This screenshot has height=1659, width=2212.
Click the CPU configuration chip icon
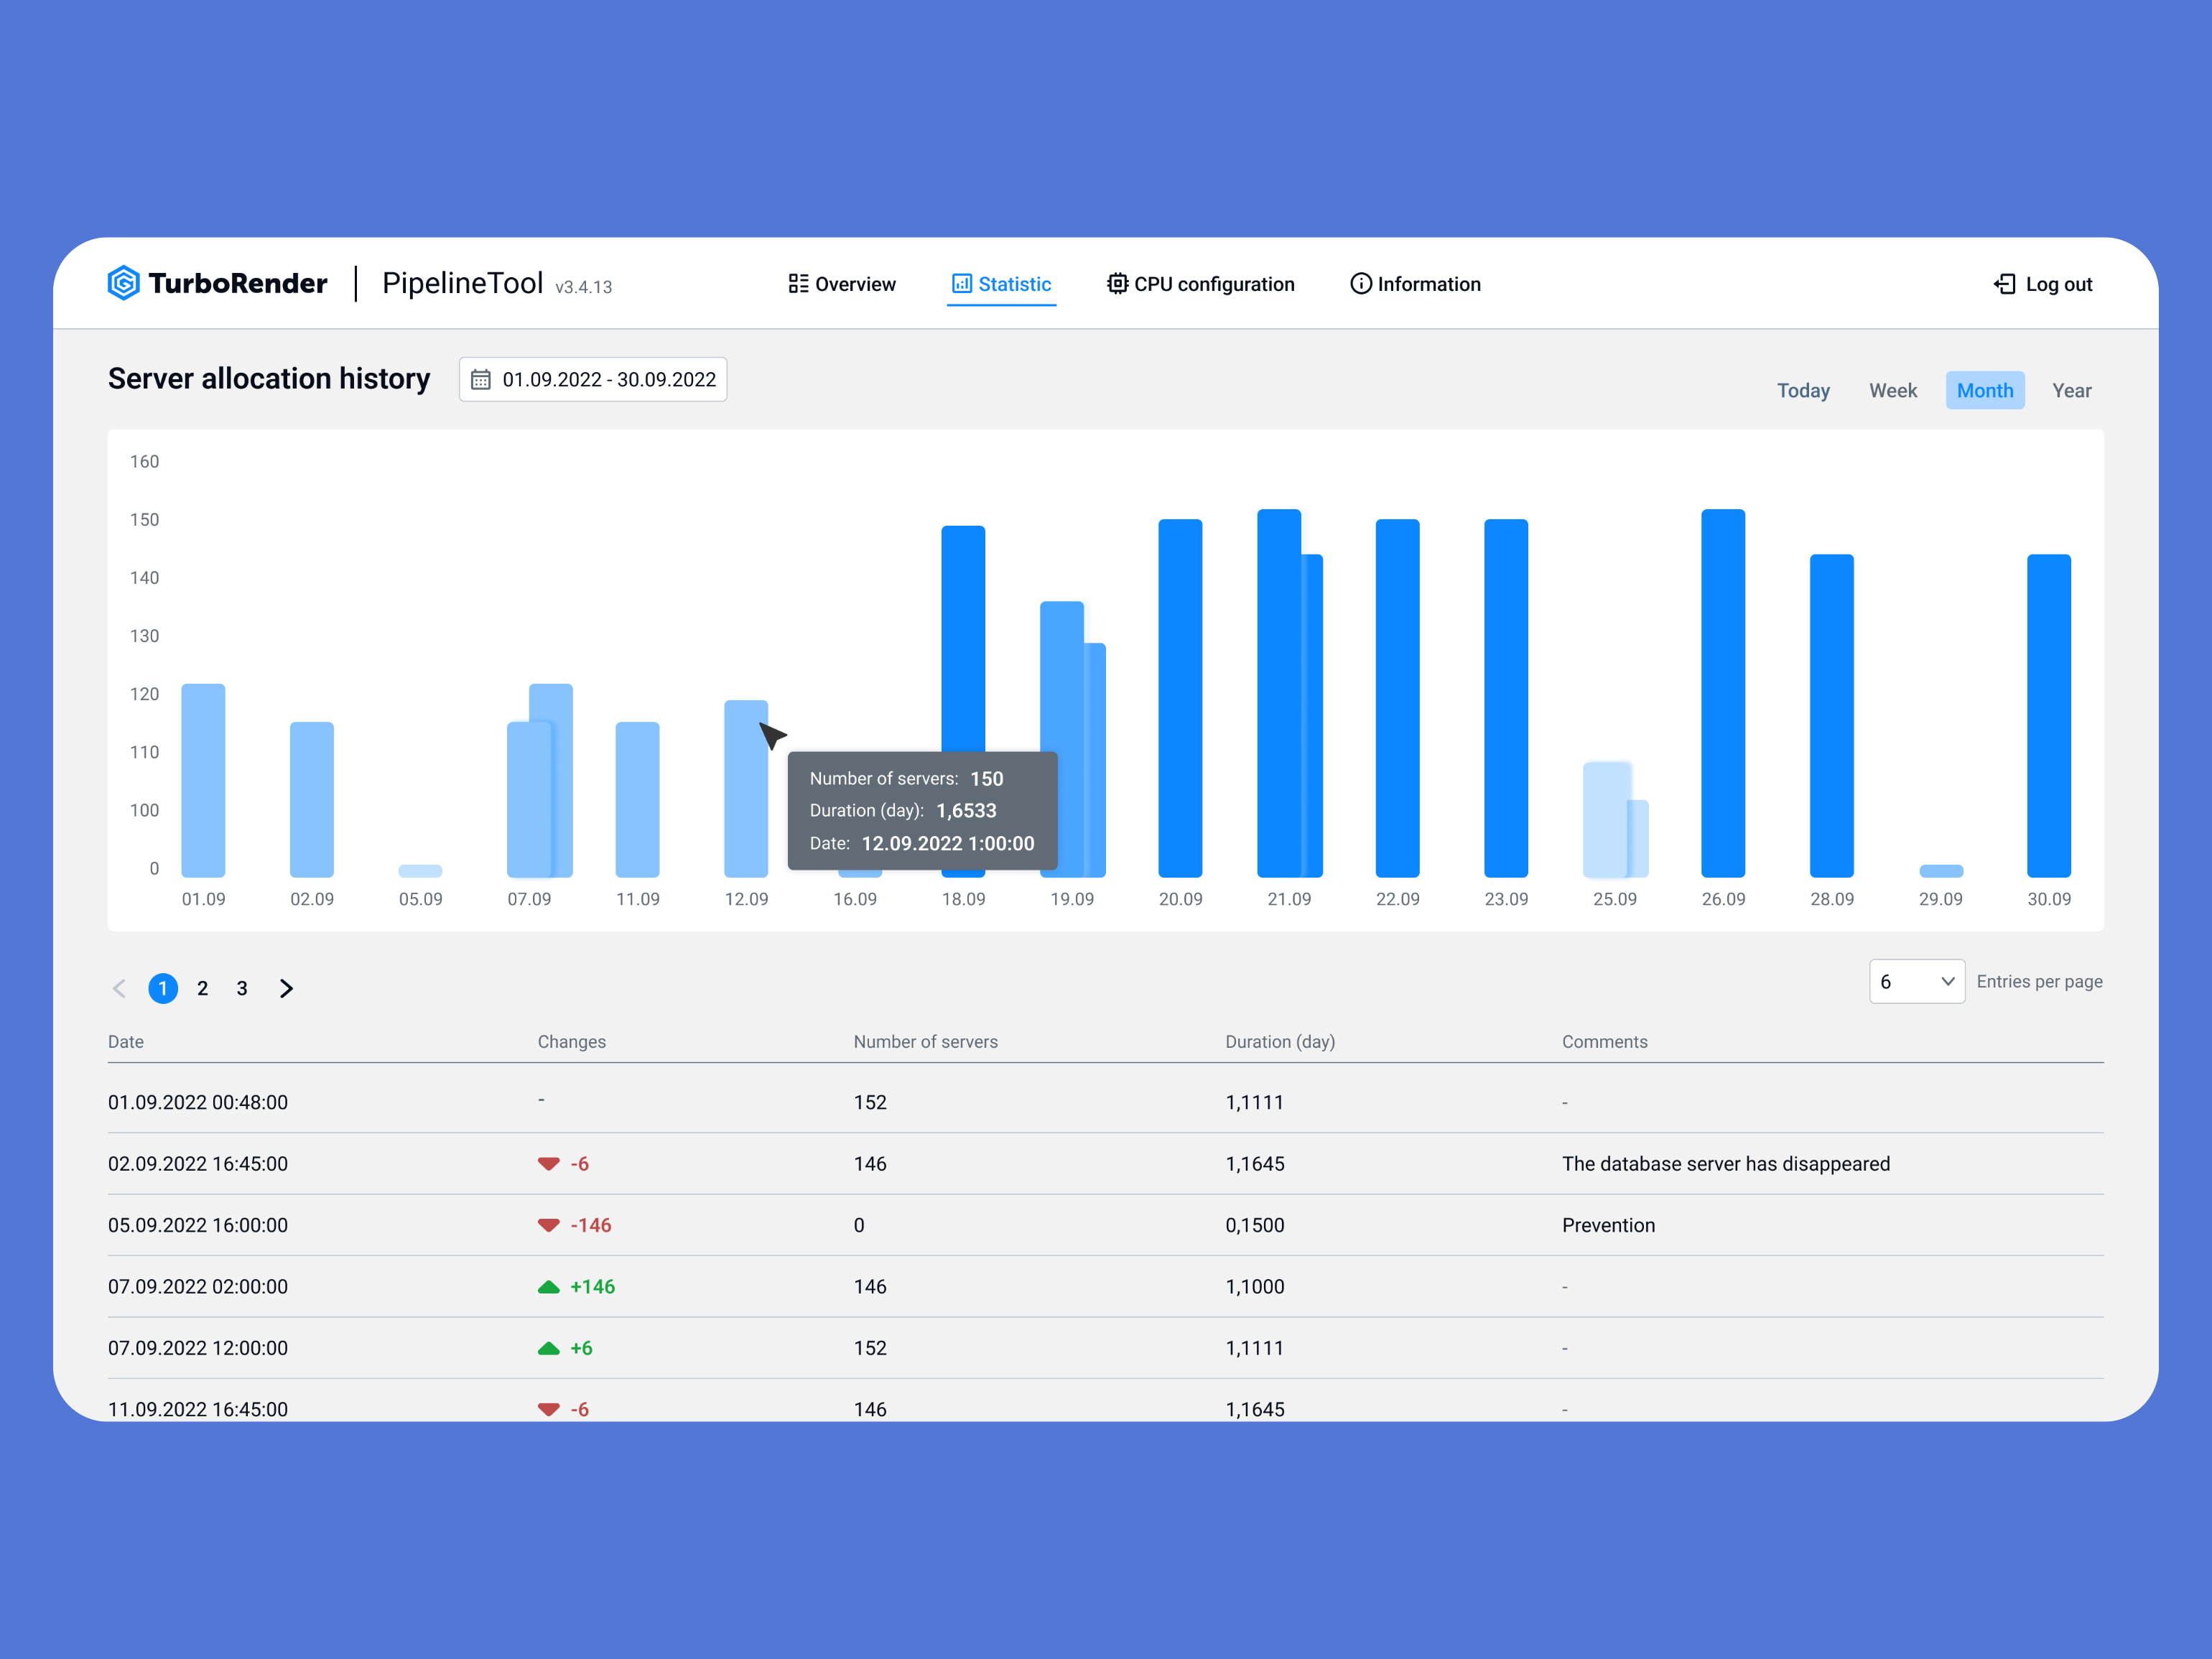(1117, 284)
